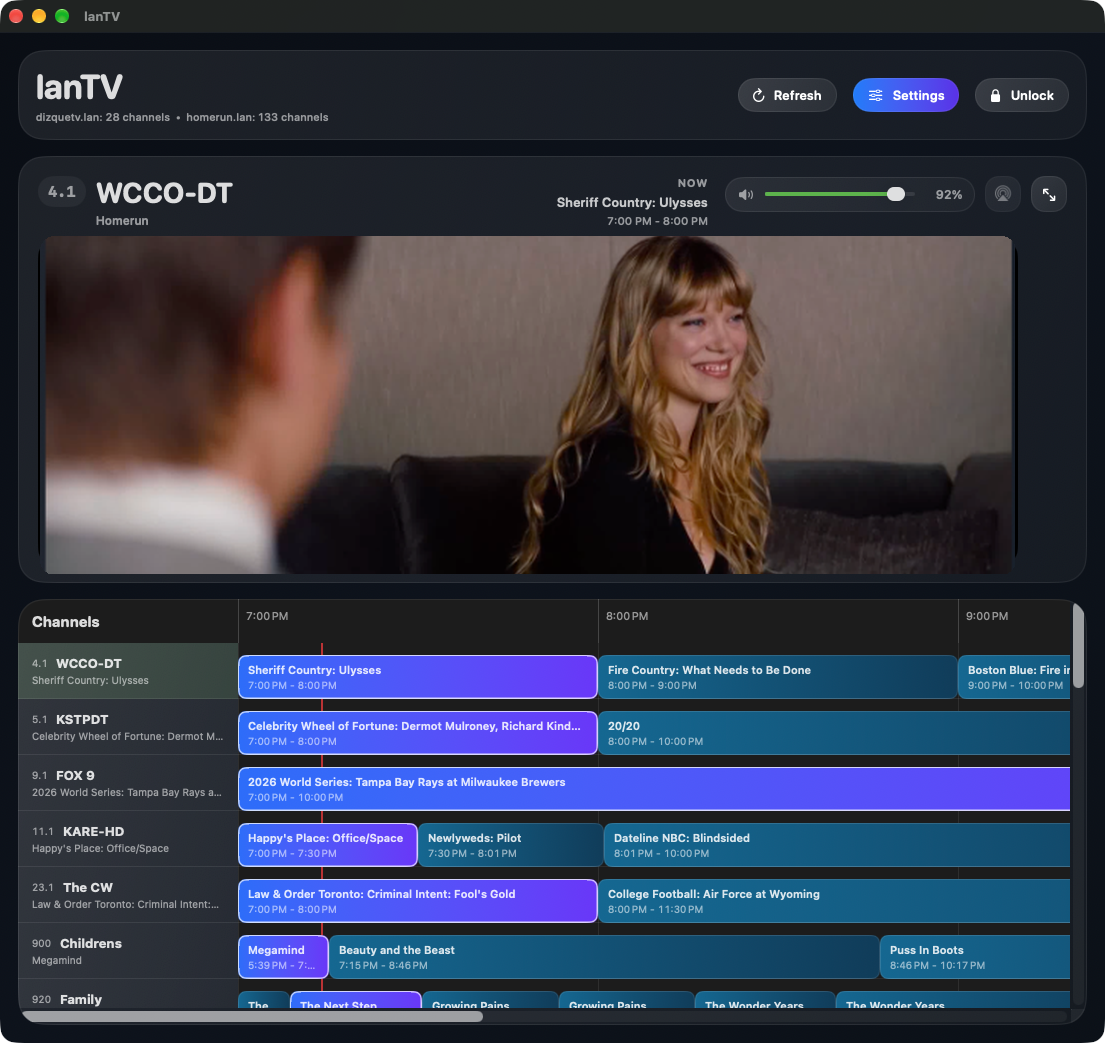Click the horizontal guide scrollbar
The width and height of the screenshot is (1105, 1043).
[x=252, y=1016]
